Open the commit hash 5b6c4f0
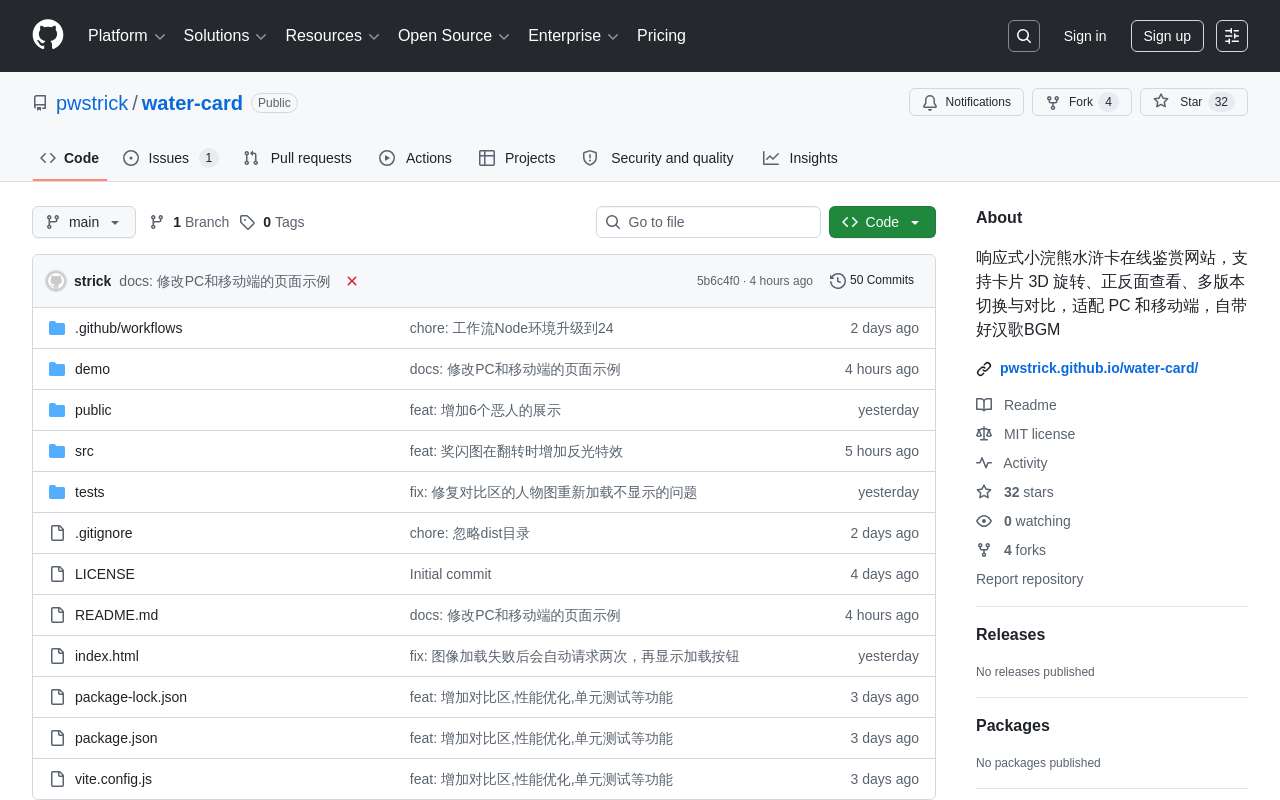This screenshot has width=1280, height=800. (x=718, y=281)
